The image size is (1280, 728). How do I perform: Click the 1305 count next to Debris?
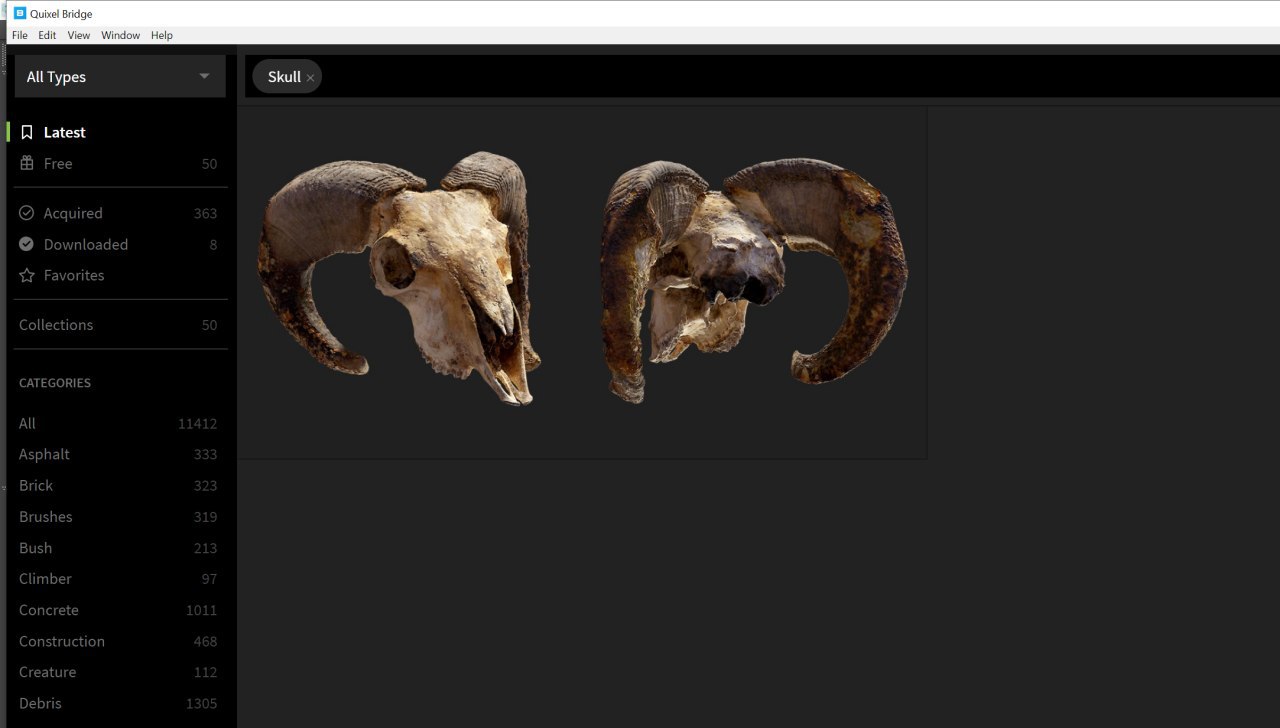coord(201,704)
